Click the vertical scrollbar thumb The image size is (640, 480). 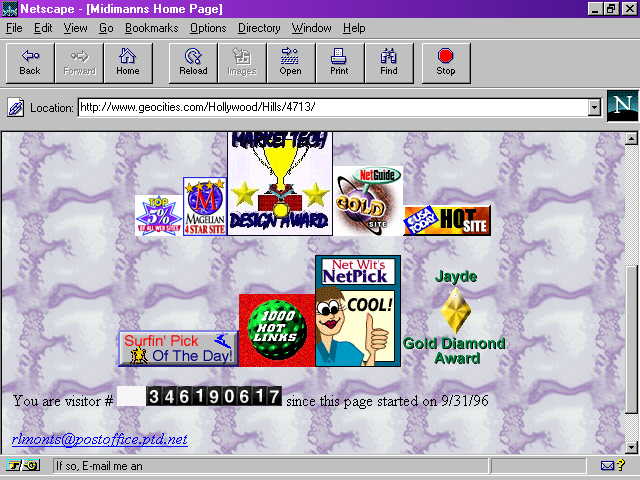[x=631, y=340]
